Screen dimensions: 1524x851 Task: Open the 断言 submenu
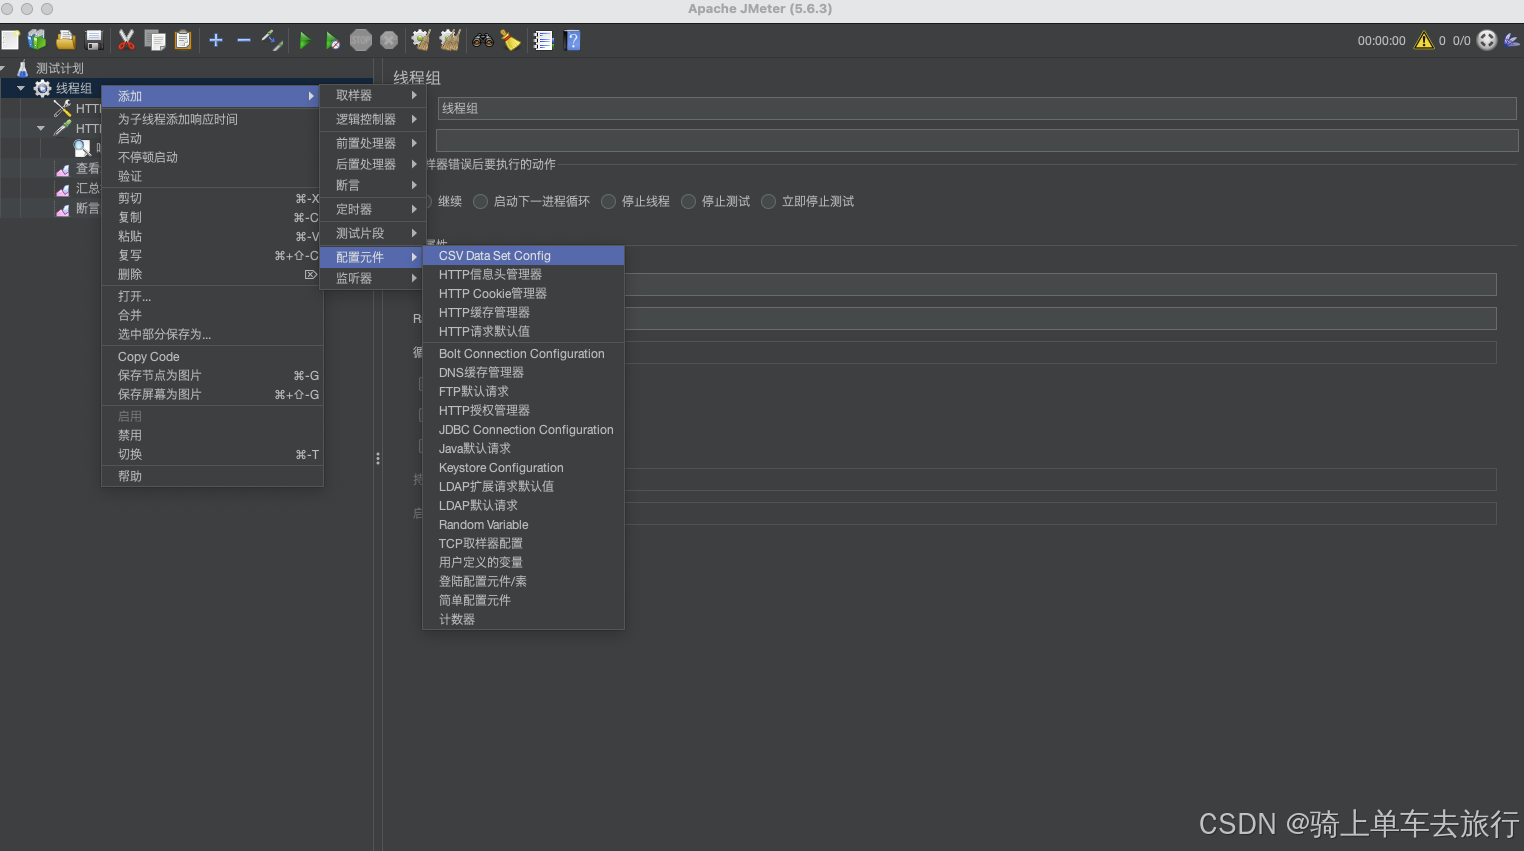(x=372, y=185)
